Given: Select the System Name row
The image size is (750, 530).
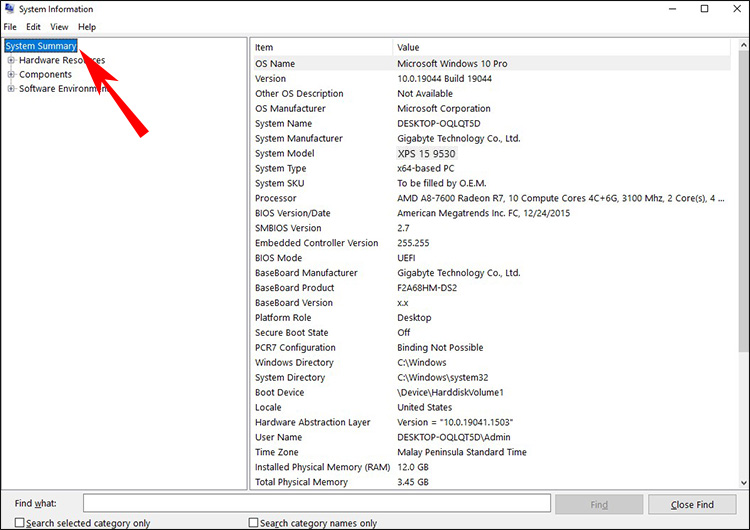Looking at the screenshot, I should (x=491, y=123).
